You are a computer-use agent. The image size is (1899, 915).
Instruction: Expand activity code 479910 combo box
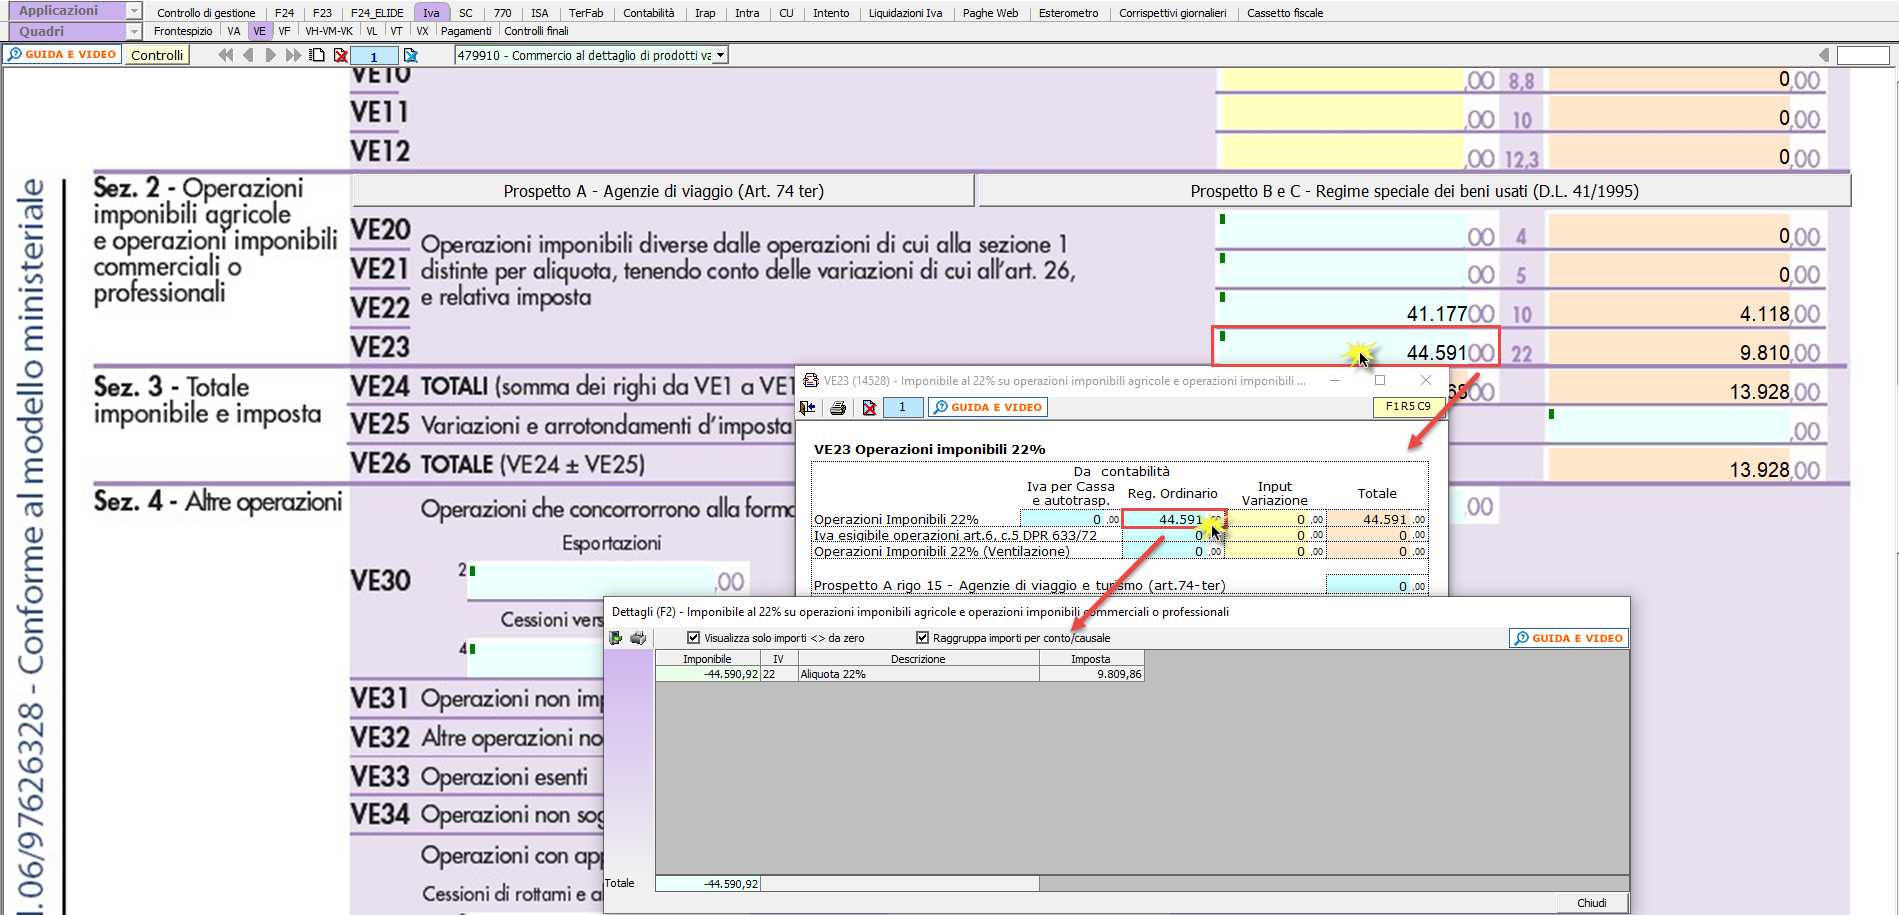(x=721, y=55)
